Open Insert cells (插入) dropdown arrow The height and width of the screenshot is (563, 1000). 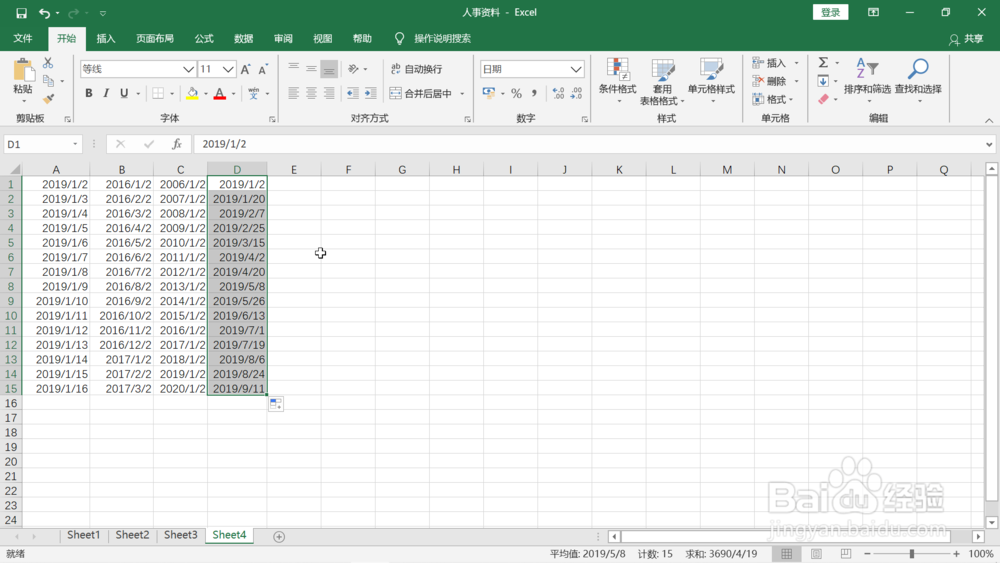(797, 62)
